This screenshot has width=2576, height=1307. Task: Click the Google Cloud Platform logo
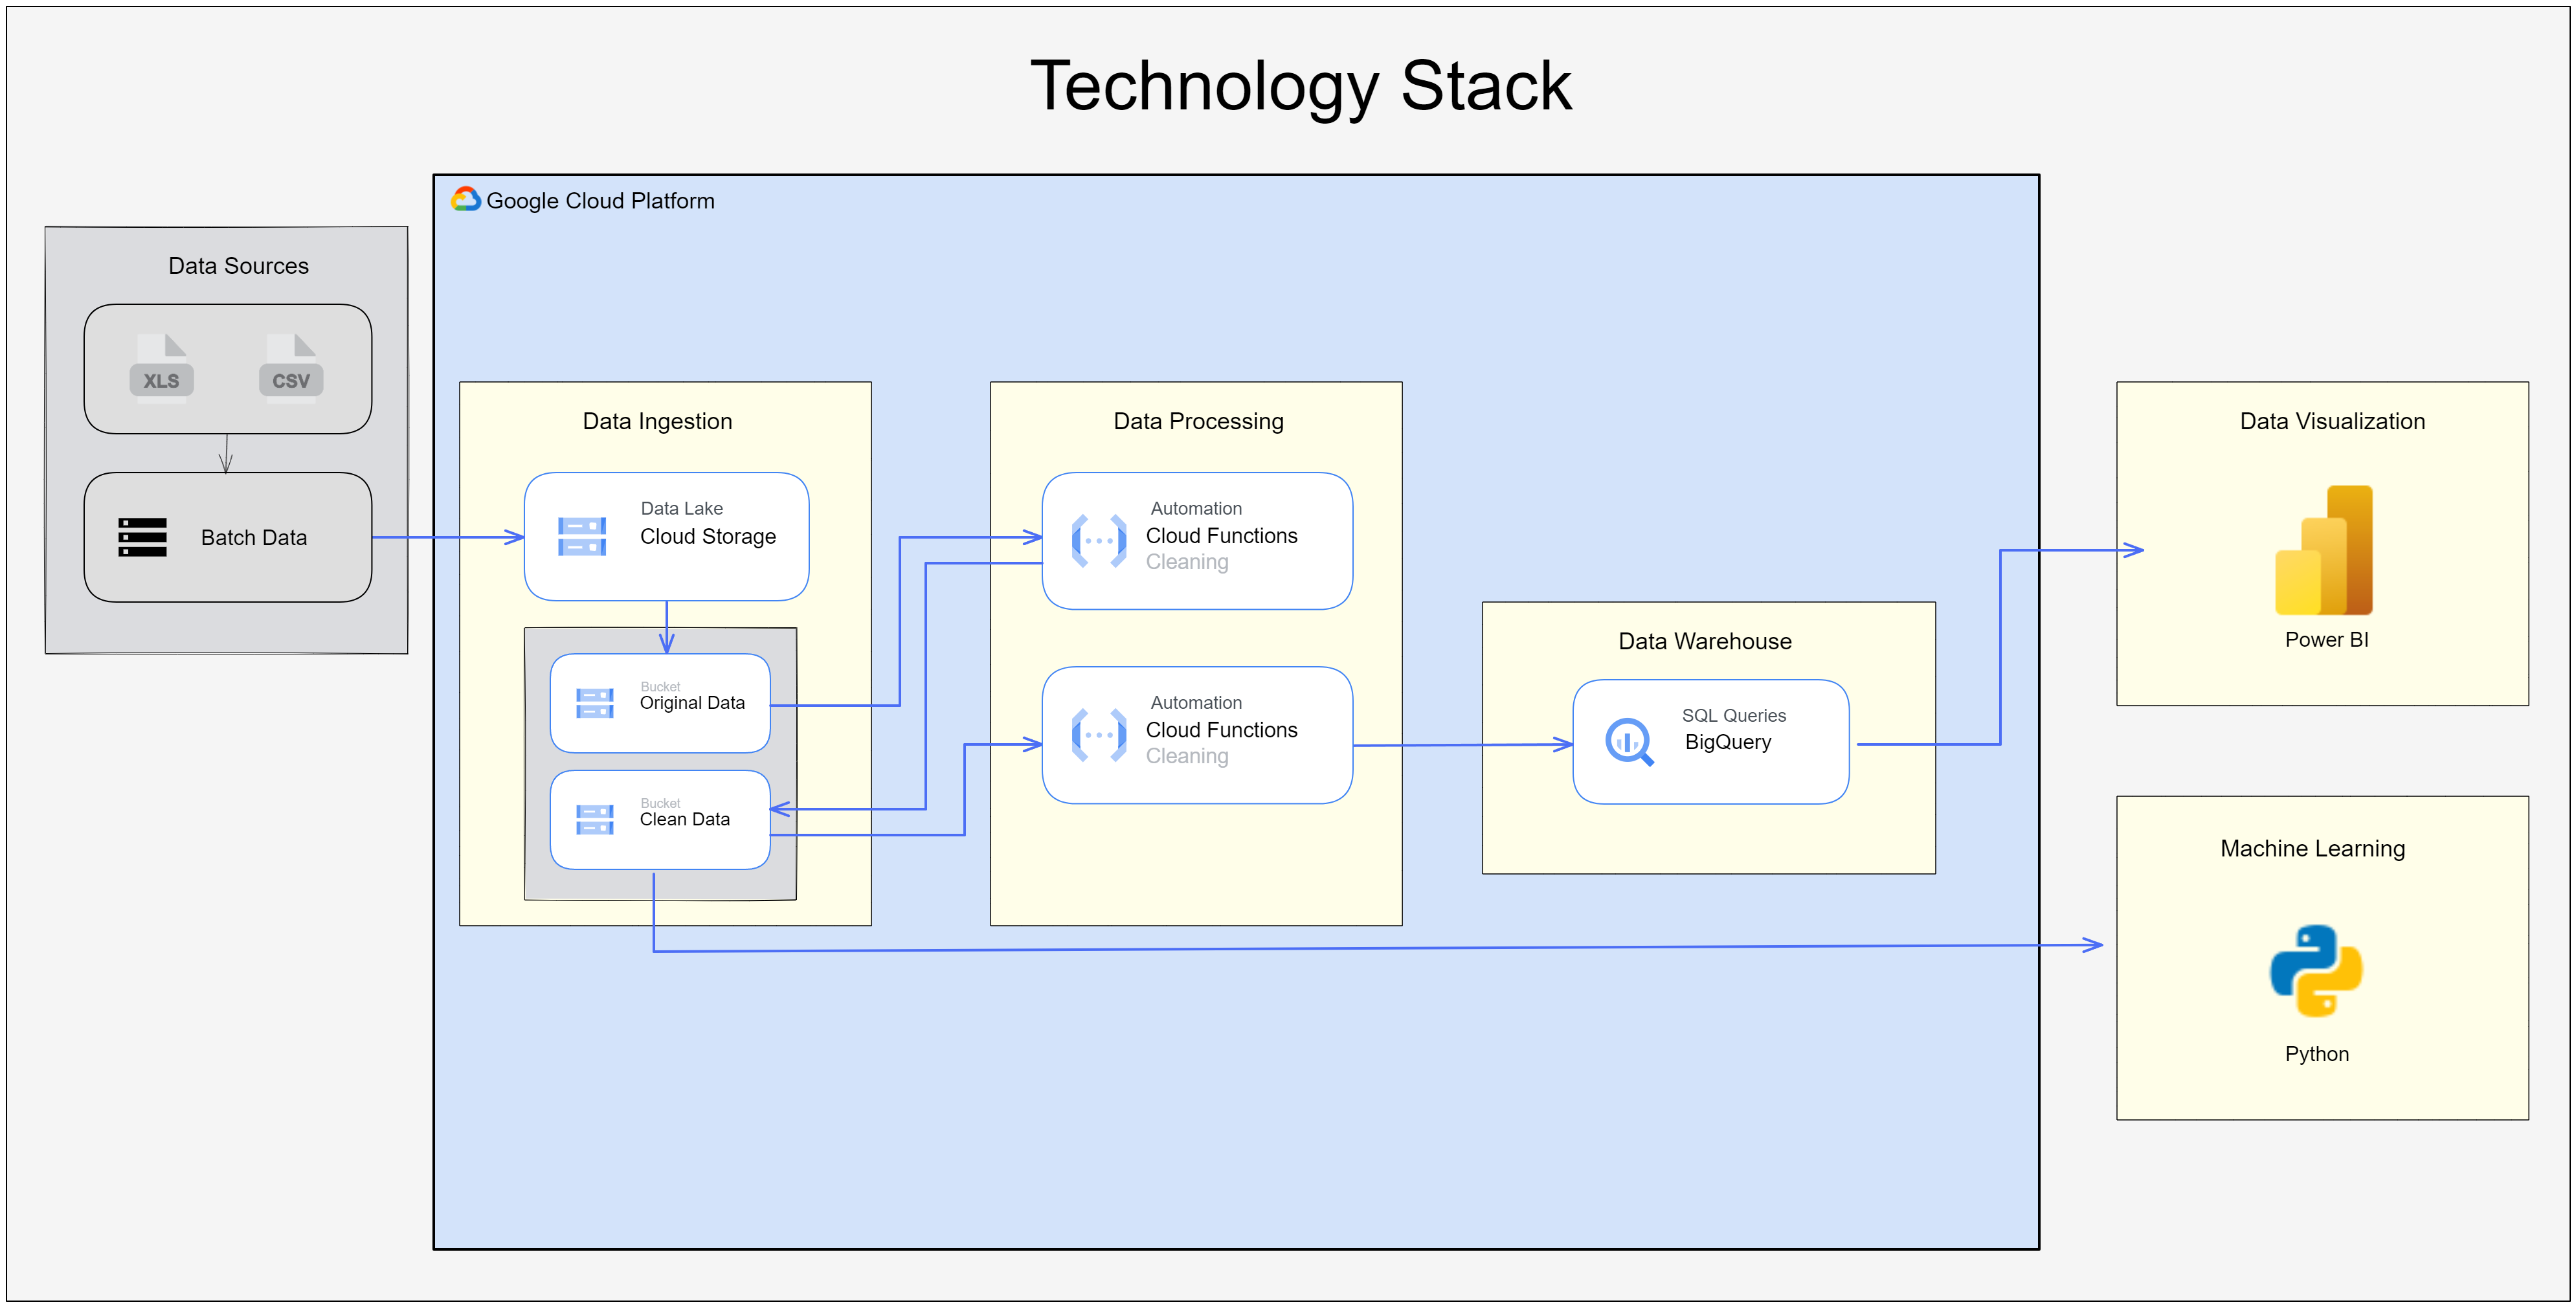[466, 199]
